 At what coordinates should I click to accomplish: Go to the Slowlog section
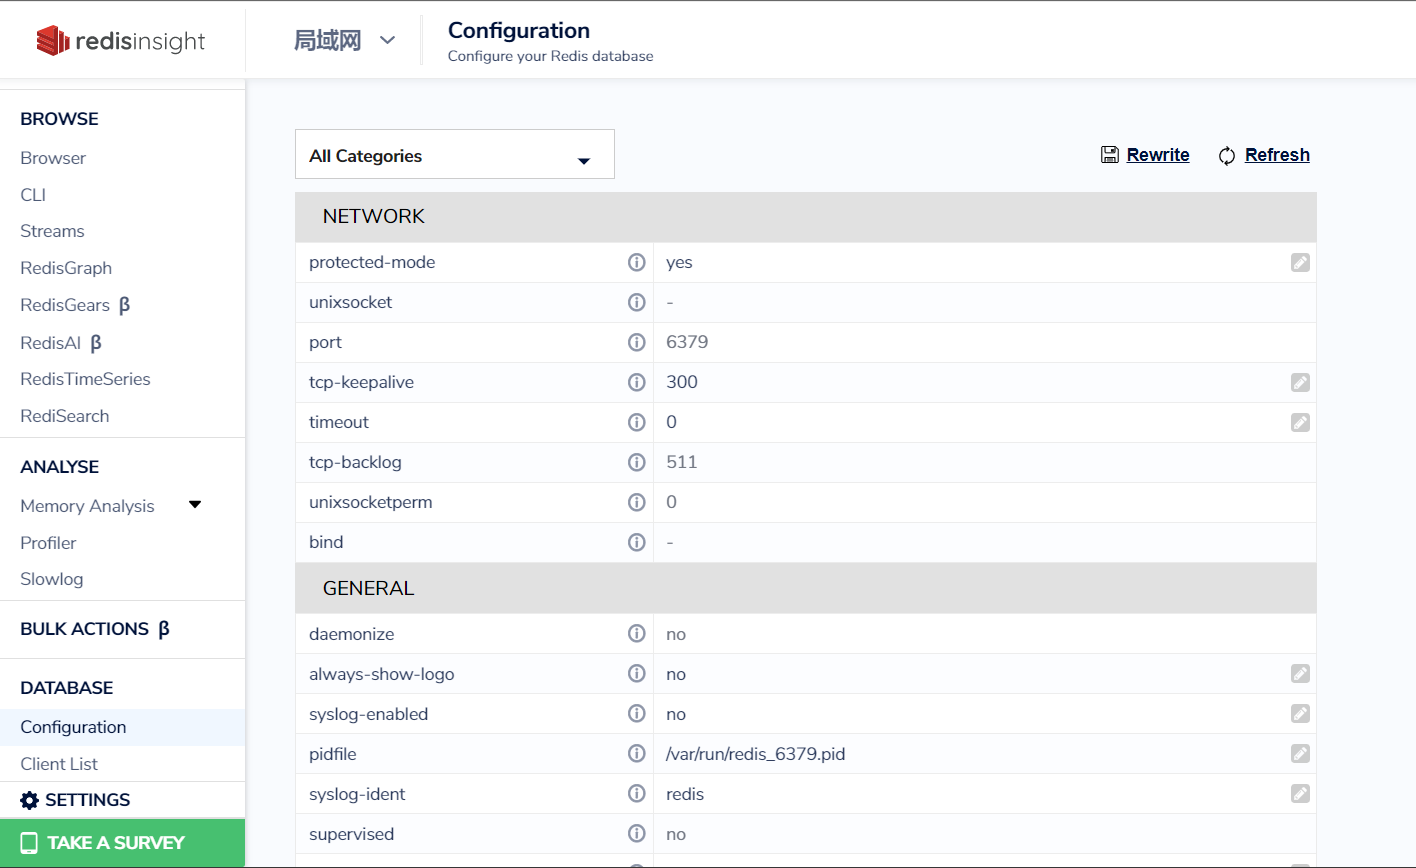52,579
